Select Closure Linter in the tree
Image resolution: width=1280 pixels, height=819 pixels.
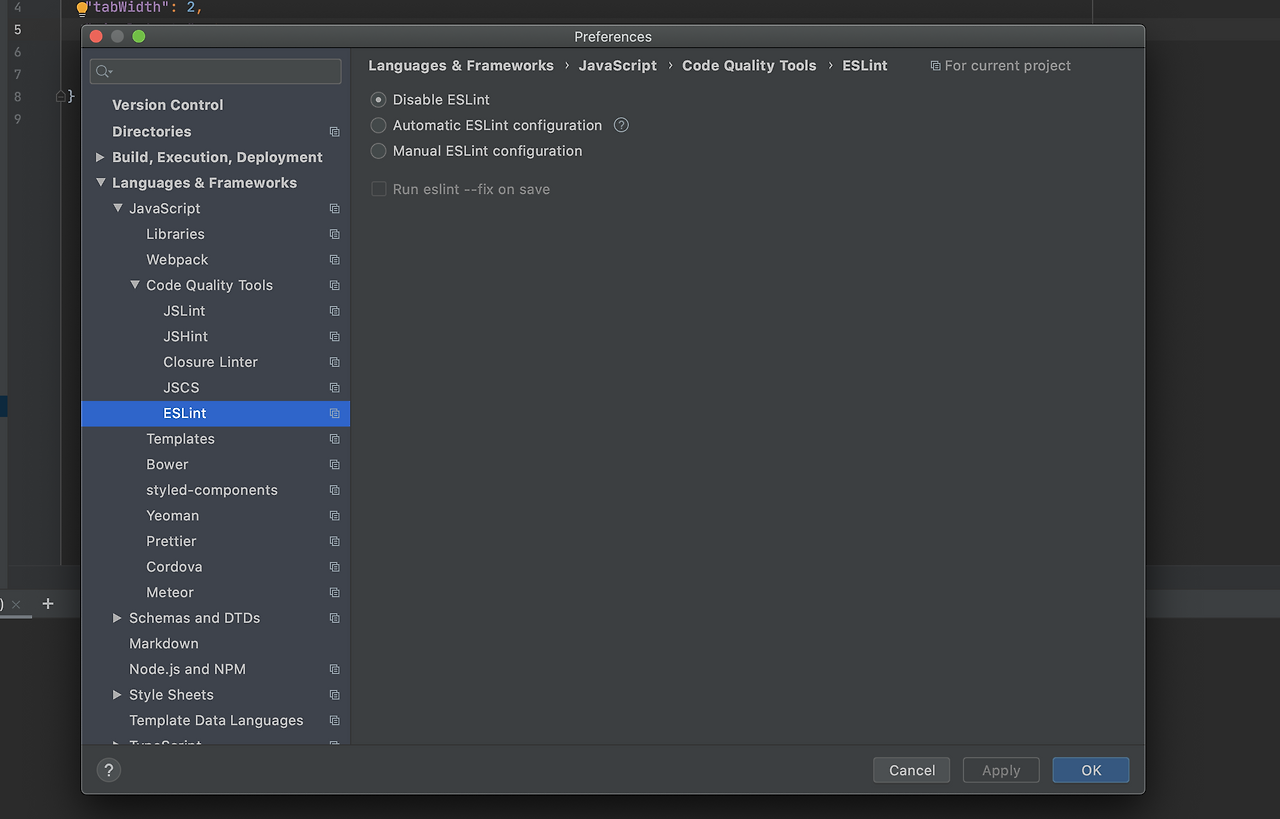click(x=210, y=362)
